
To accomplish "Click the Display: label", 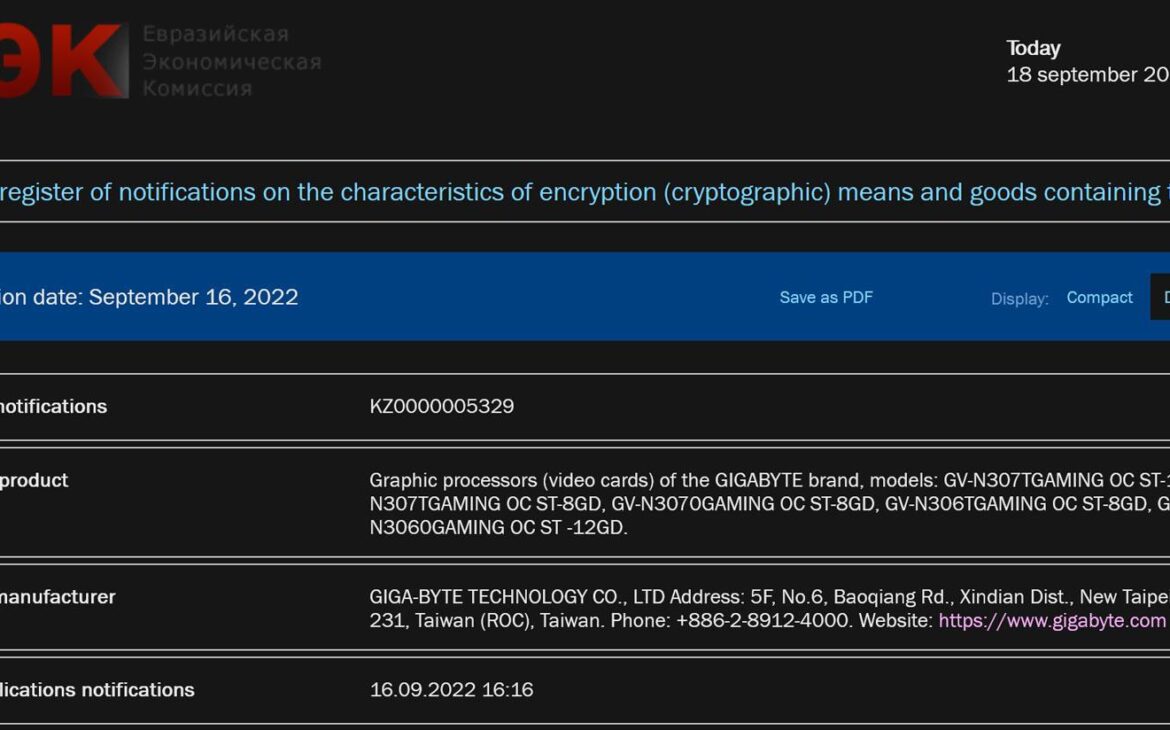I will pyautogui.click(x=1019, y=299).
